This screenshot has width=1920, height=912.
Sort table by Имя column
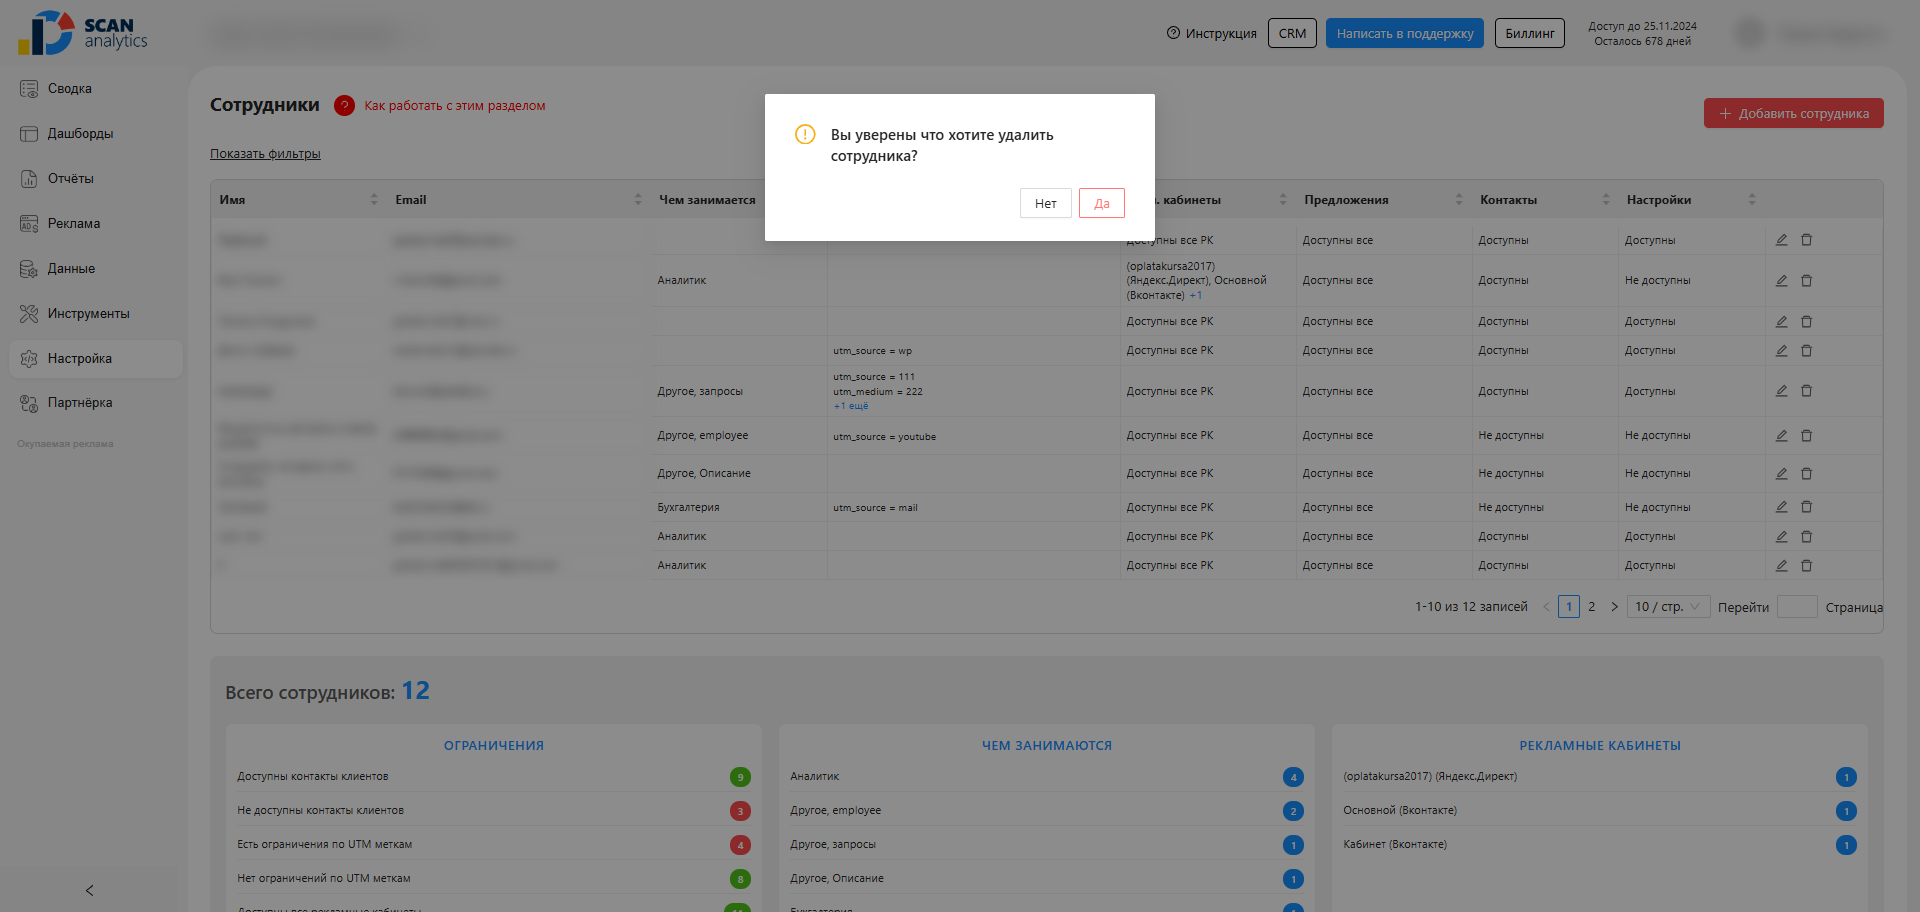point(374,200)
